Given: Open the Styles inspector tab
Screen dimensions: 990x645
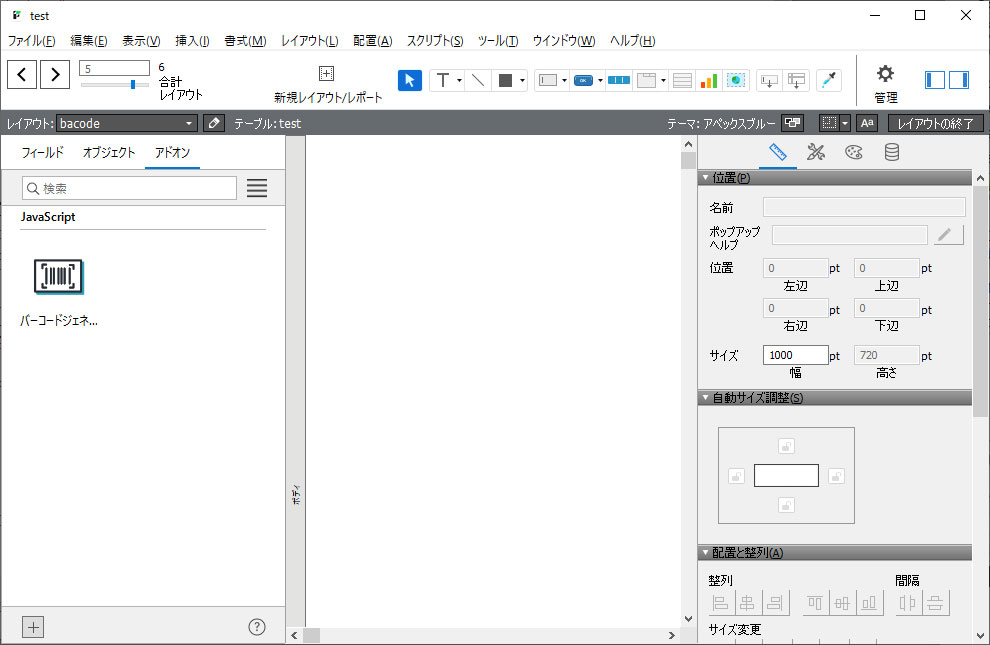Looking at the screenshot, I should 816,152.
